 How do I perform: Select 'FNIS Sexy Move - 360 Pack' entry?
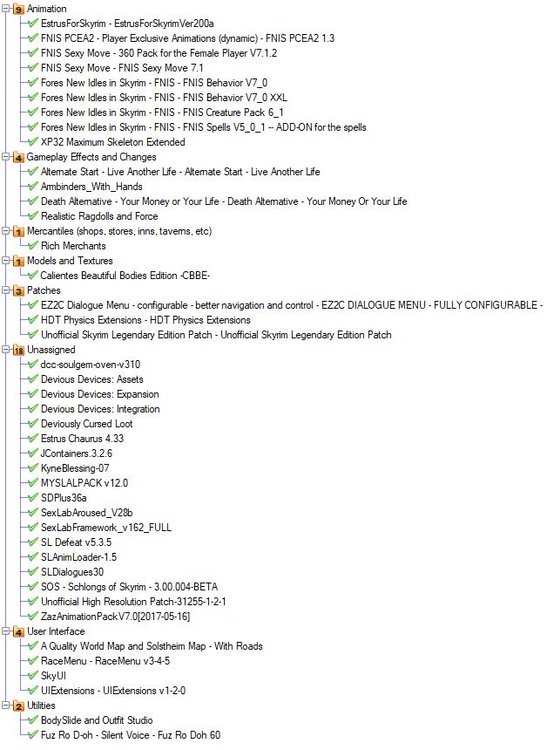tap(159, 53)
